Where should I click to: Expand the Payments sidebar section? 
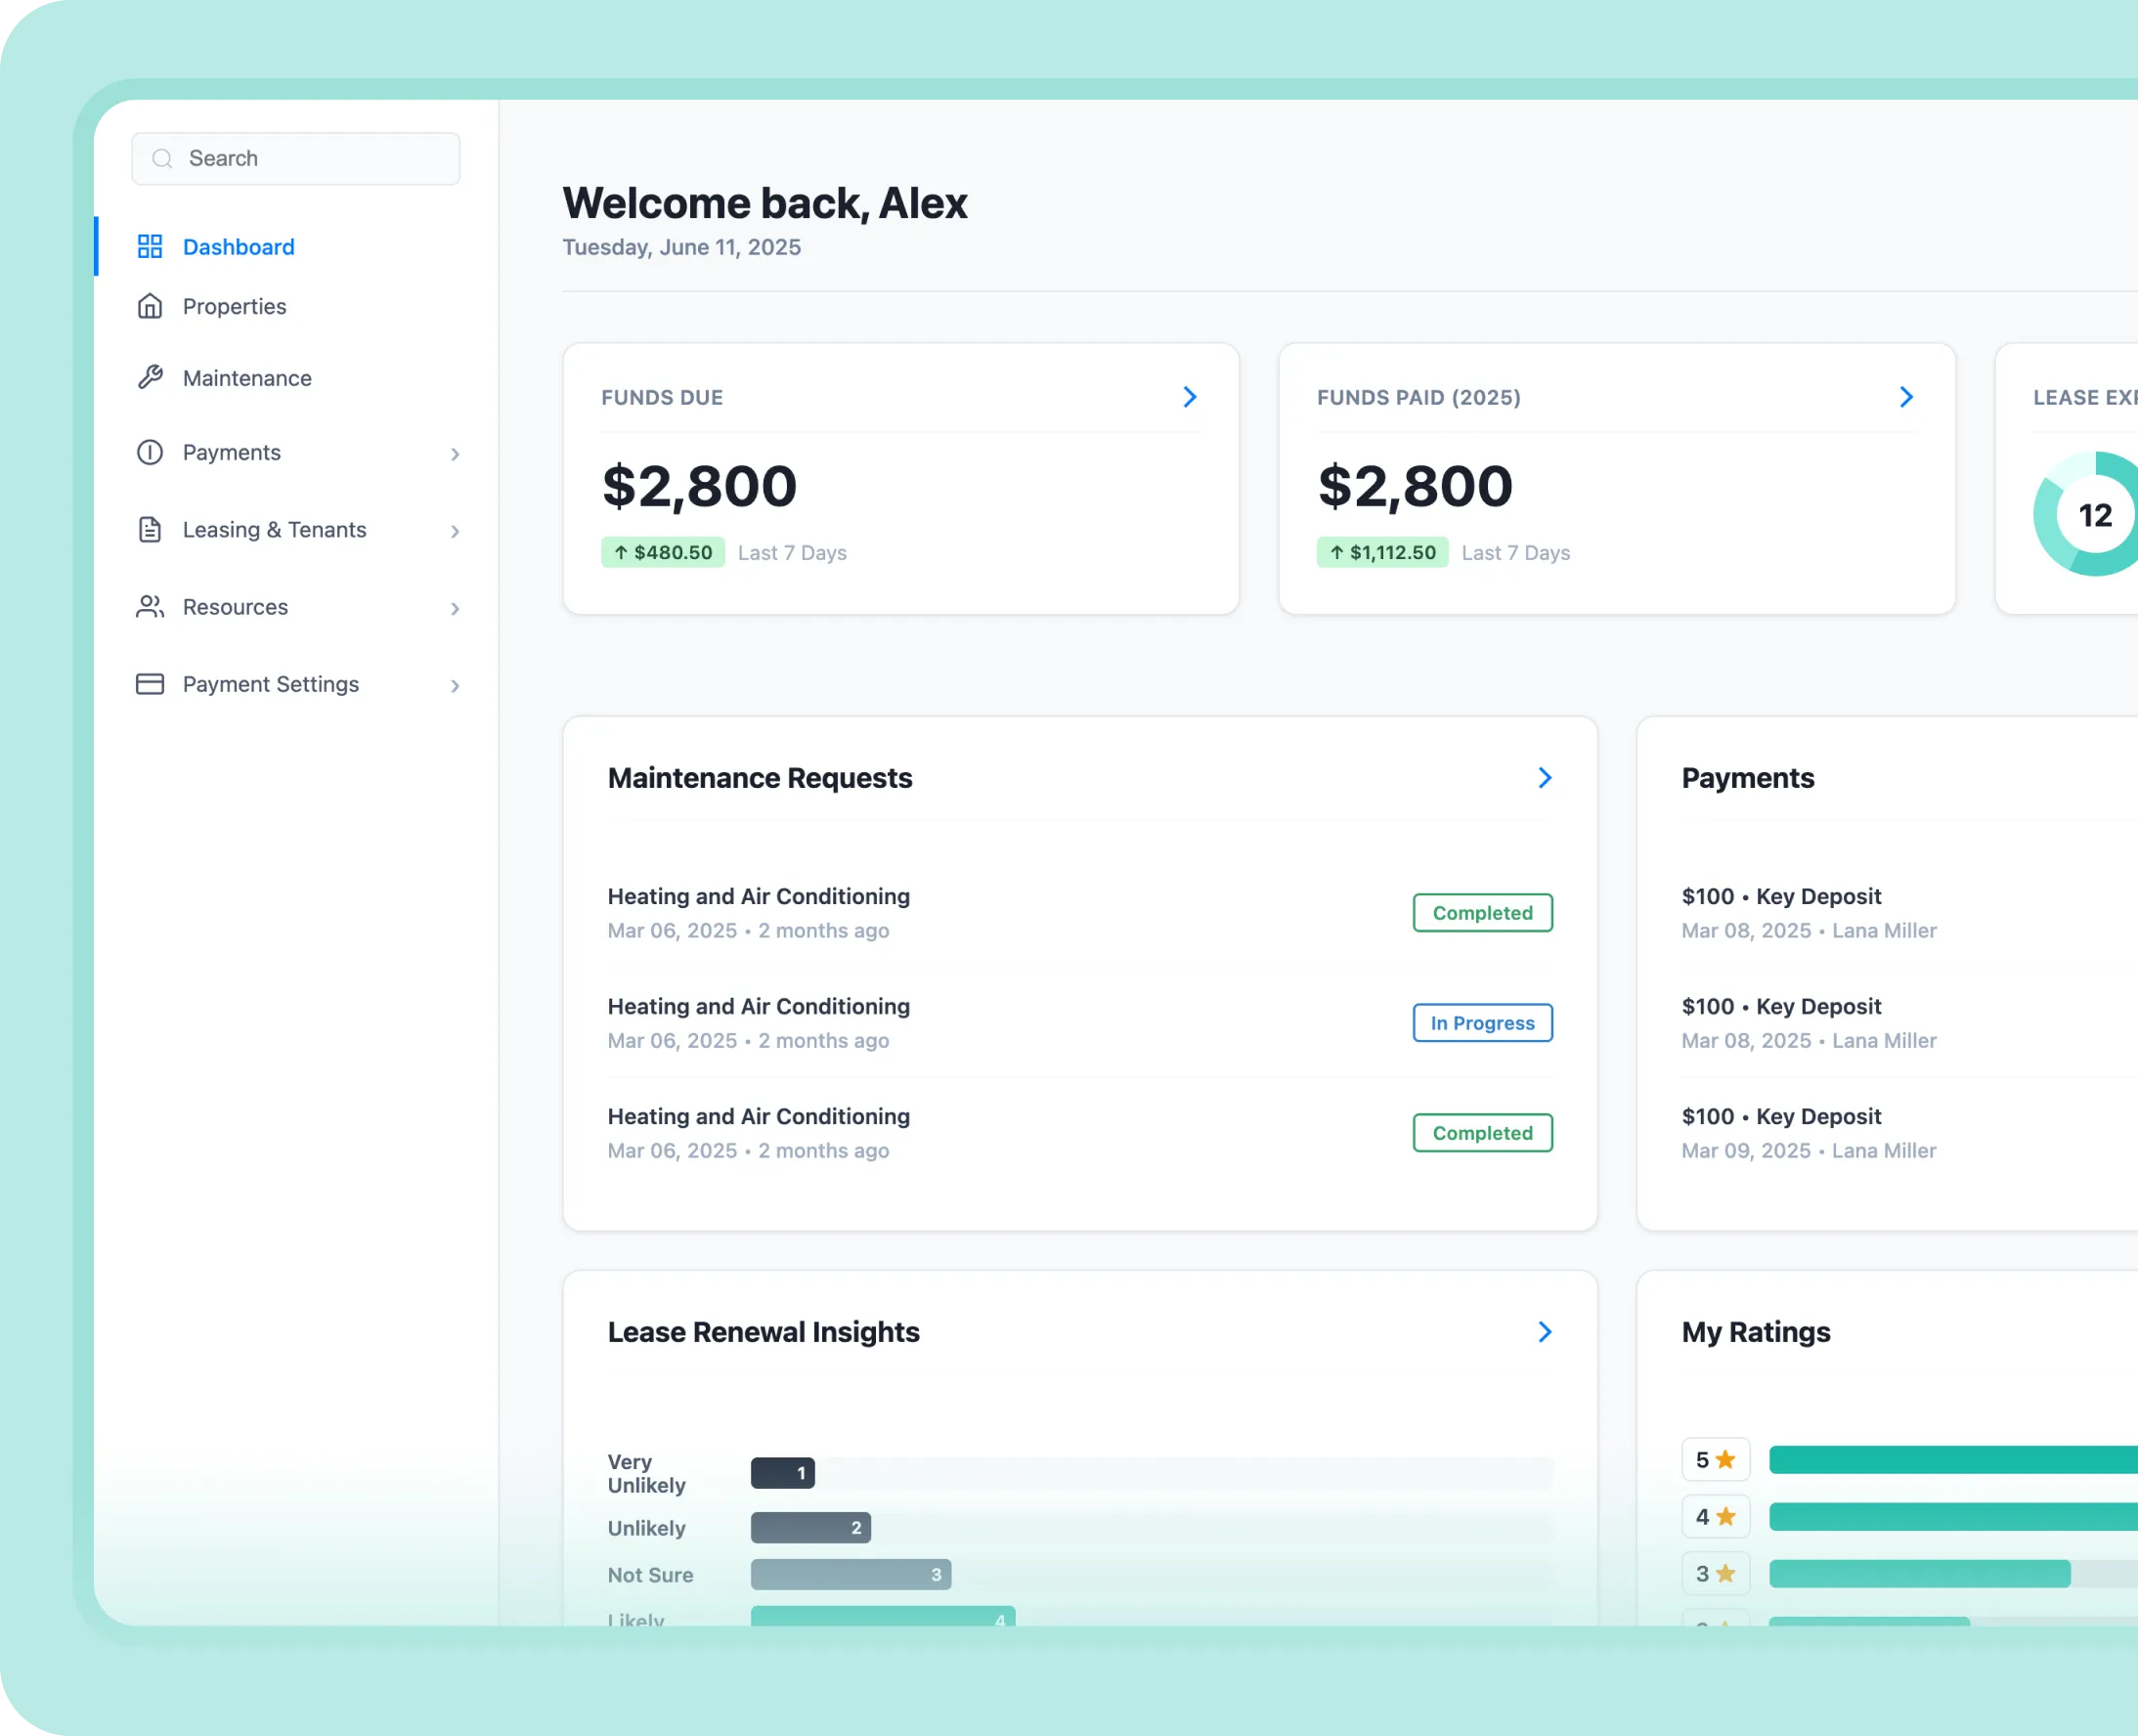click(x=456, y=454)
